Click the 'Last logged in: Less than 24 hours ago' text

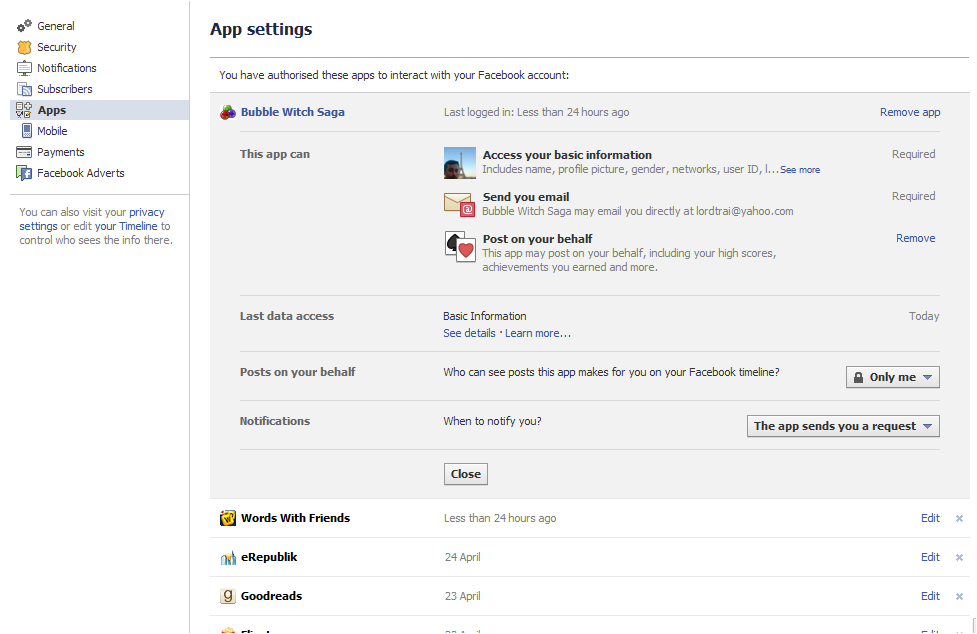coord(536,112)
